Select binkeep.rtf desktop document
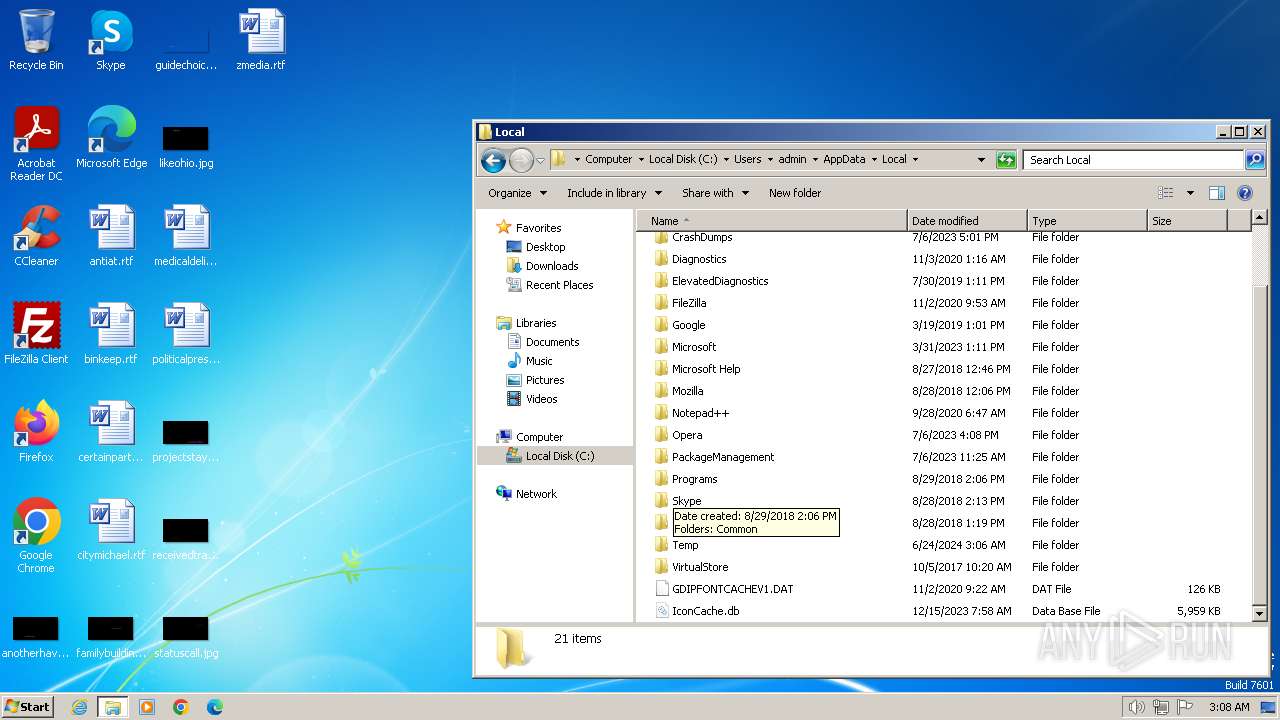 [111, 334]
